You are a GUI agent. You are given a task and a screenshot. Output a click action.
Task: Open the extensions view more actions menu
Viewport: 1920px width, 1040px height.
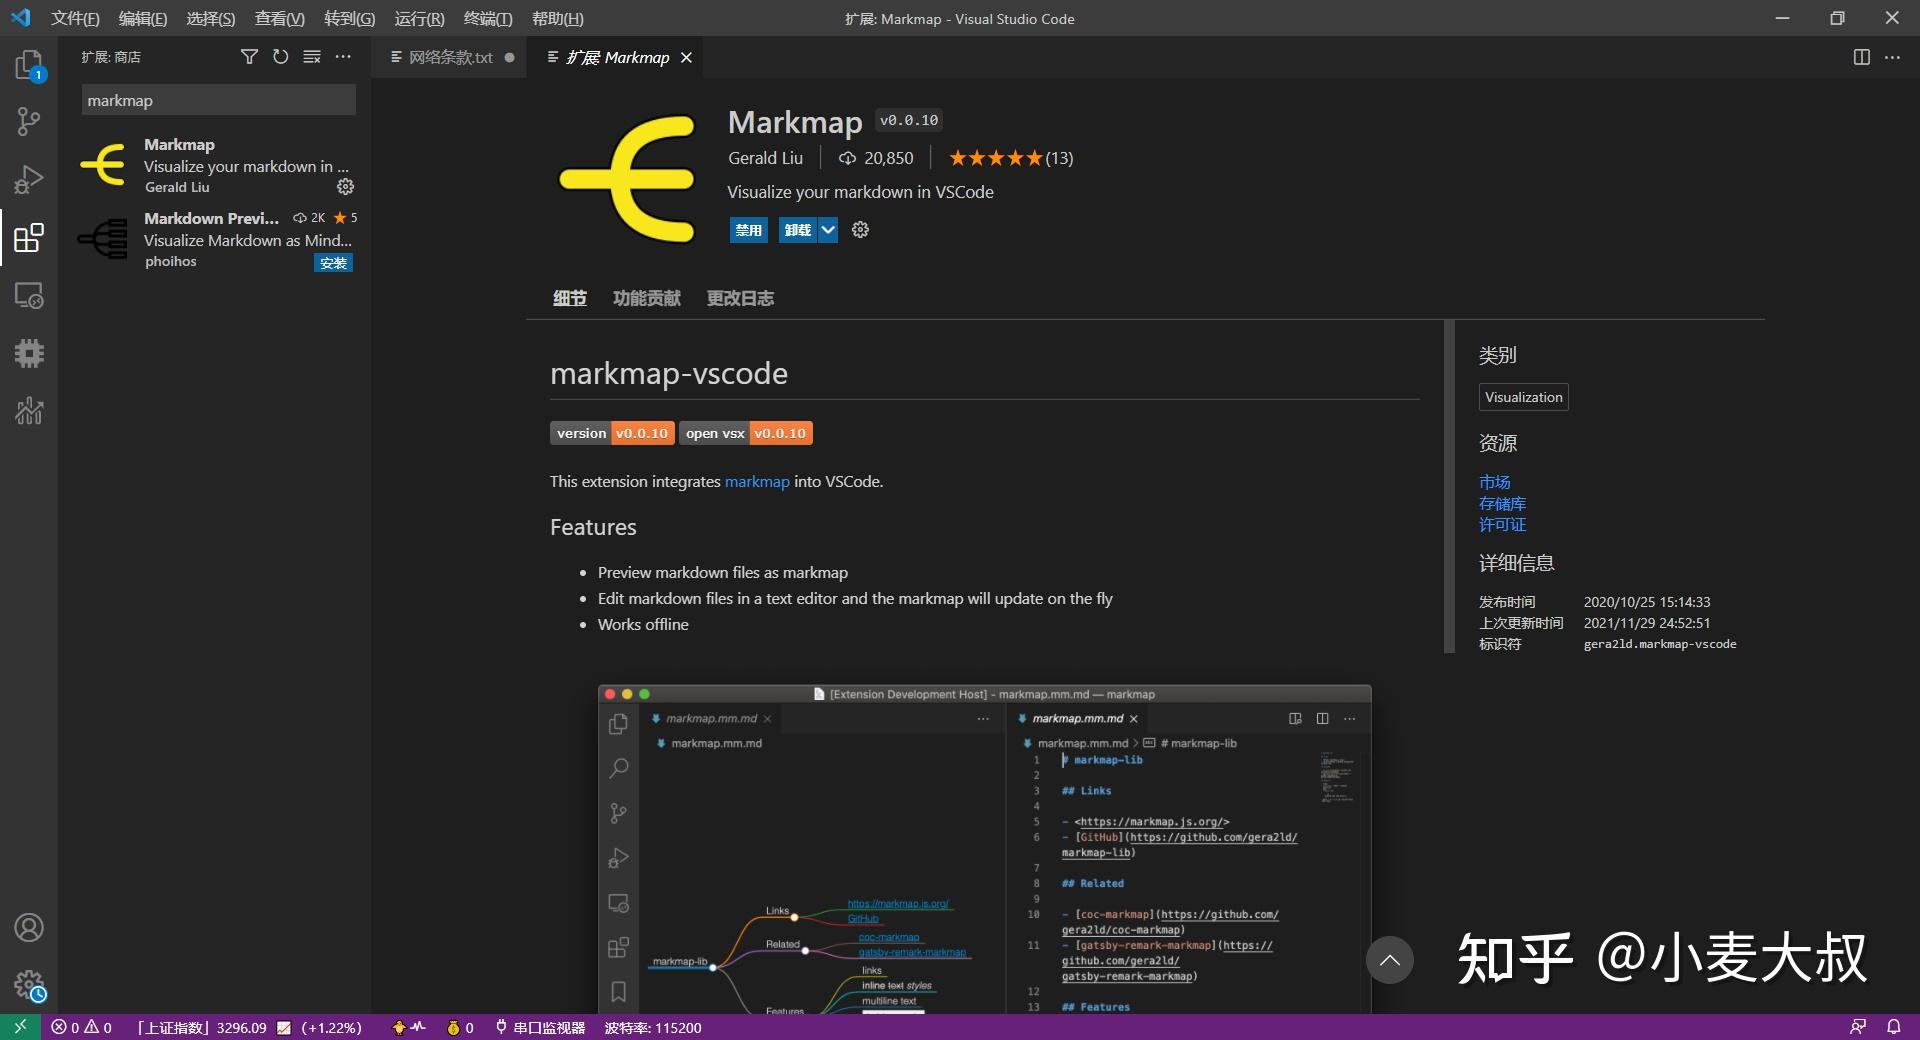343,57
